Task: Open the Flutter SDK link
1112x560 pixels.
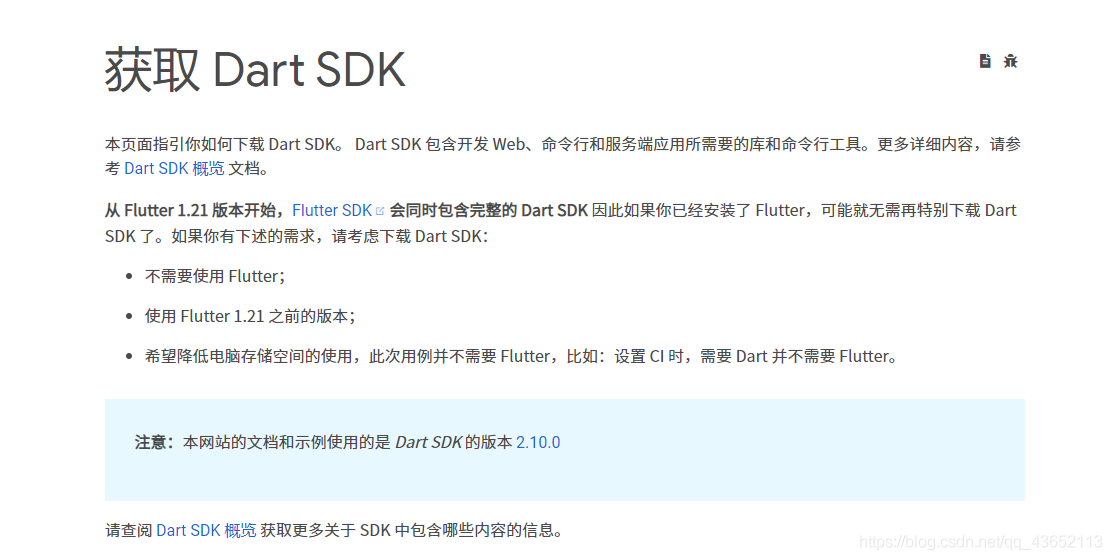Action: click(x=331, y=210)
